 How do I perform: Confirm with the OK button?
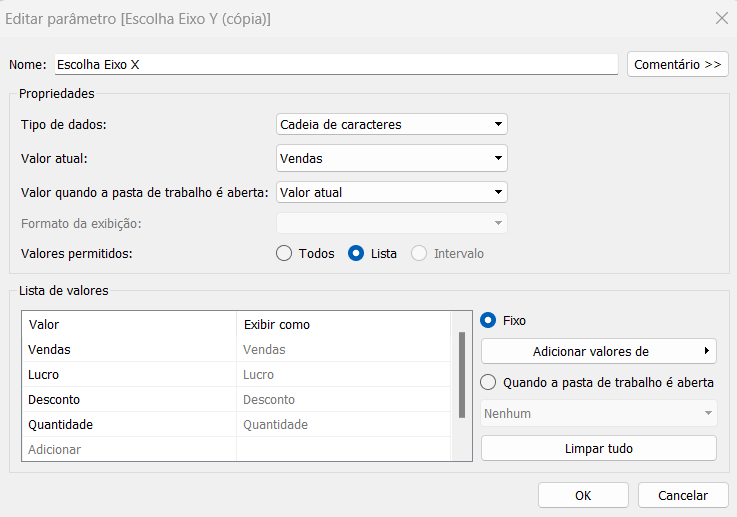(583, 495)
